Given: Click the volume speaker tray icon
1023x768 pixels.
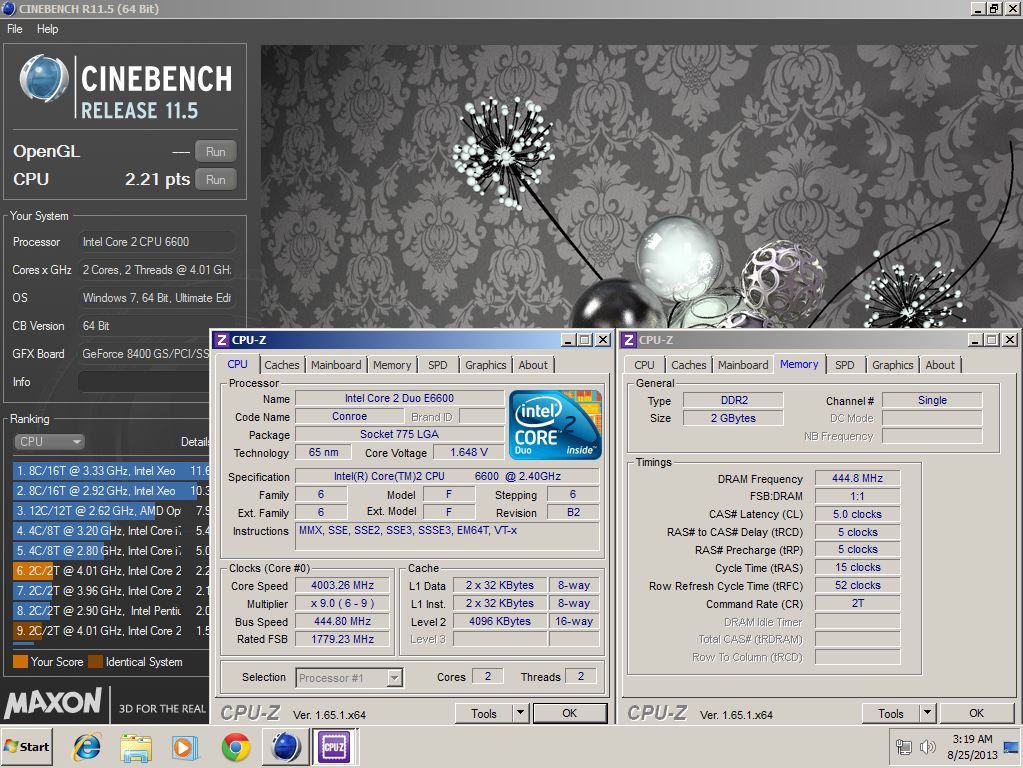Looking at the screenshot, I should [x=927, y=746].
